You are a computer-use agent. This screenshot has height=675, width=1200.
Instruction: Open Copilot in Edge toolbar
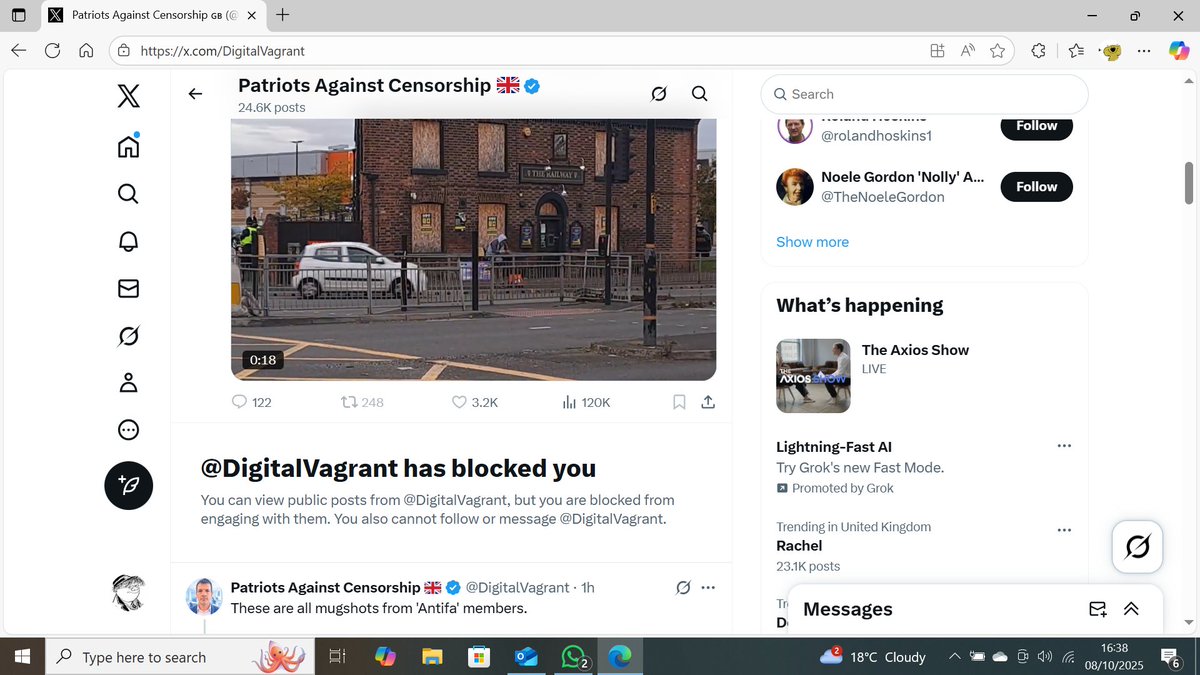tap(1179, 51)
